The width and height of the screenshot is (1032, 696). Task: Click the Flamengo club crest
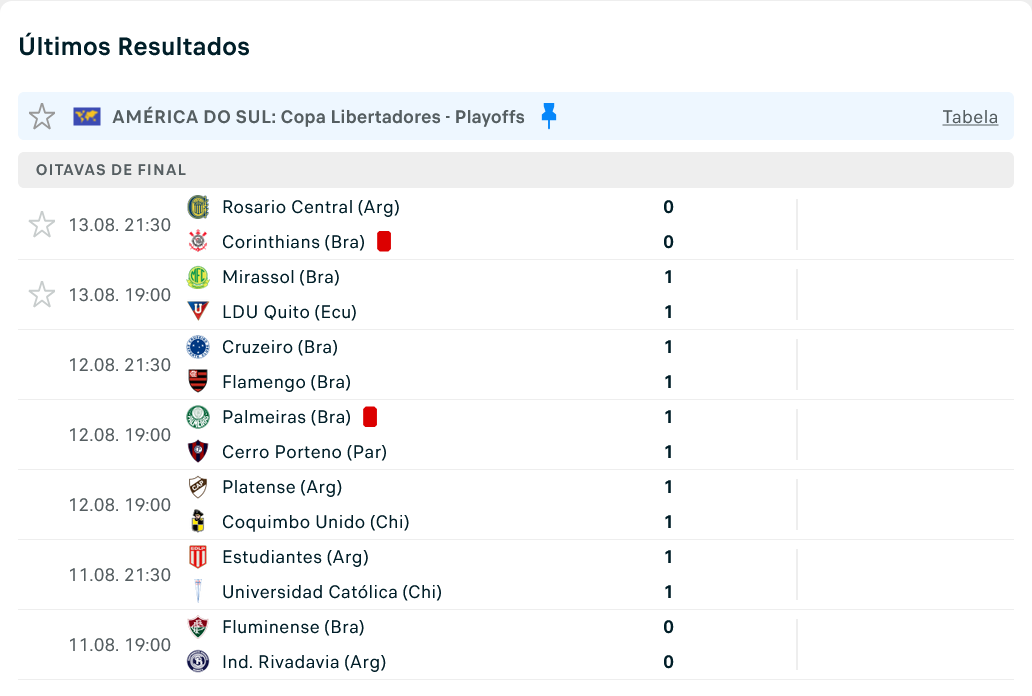(x=198, y=381)
